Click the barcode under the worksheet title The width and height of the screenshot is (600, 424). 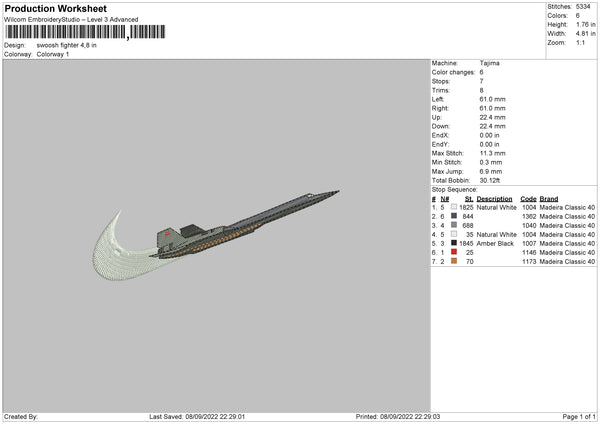point(85,32)
